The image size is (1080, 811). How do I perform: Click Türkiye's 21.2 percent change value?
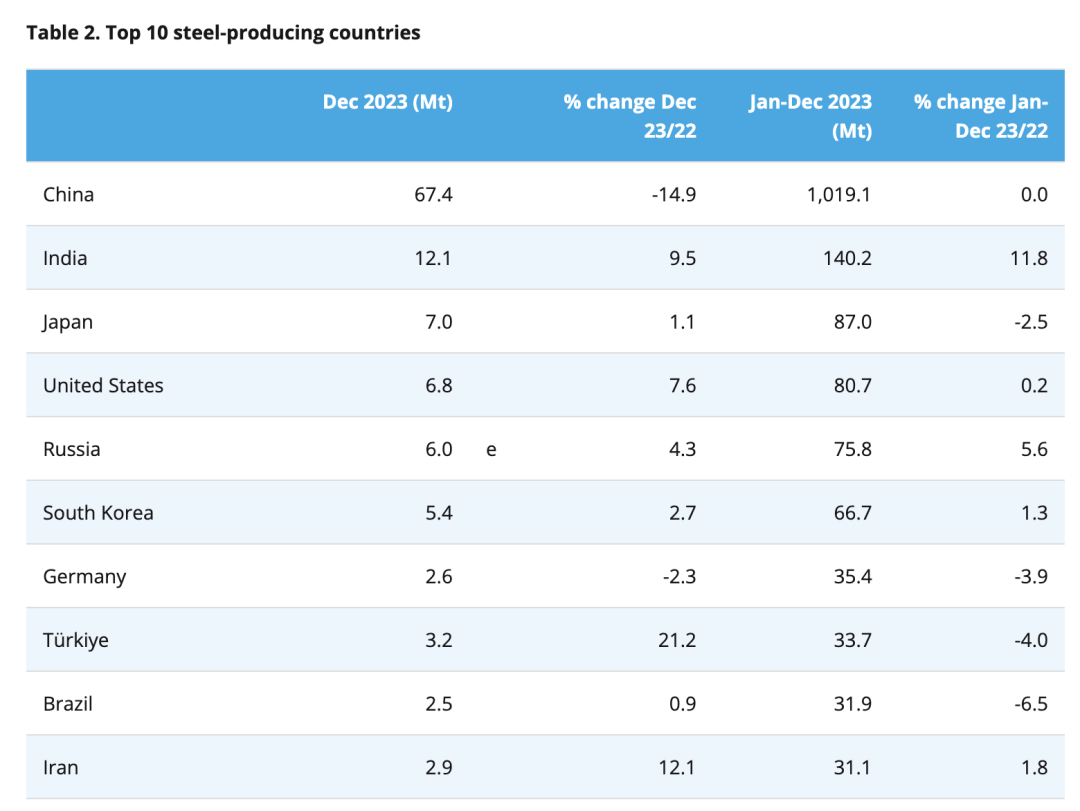coord(677,640)
